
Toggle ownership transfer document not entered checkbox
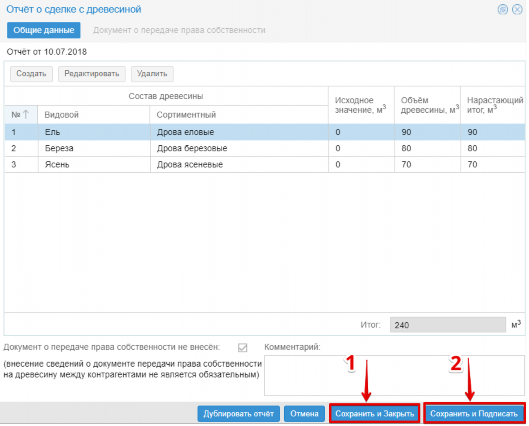pos(242,347)
